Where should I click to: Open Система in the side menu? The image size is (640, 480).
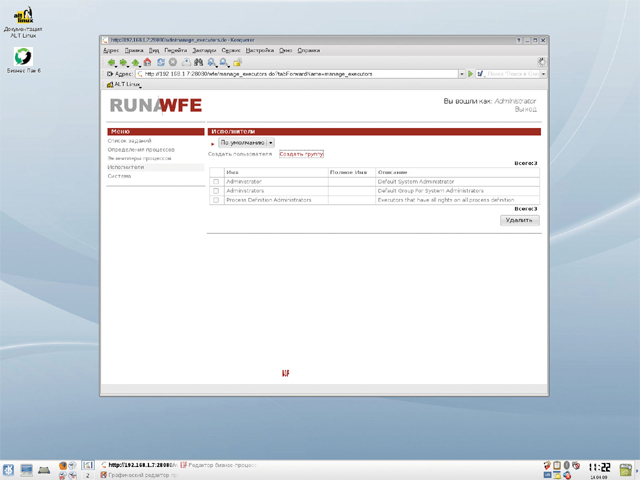pos(120,176)
